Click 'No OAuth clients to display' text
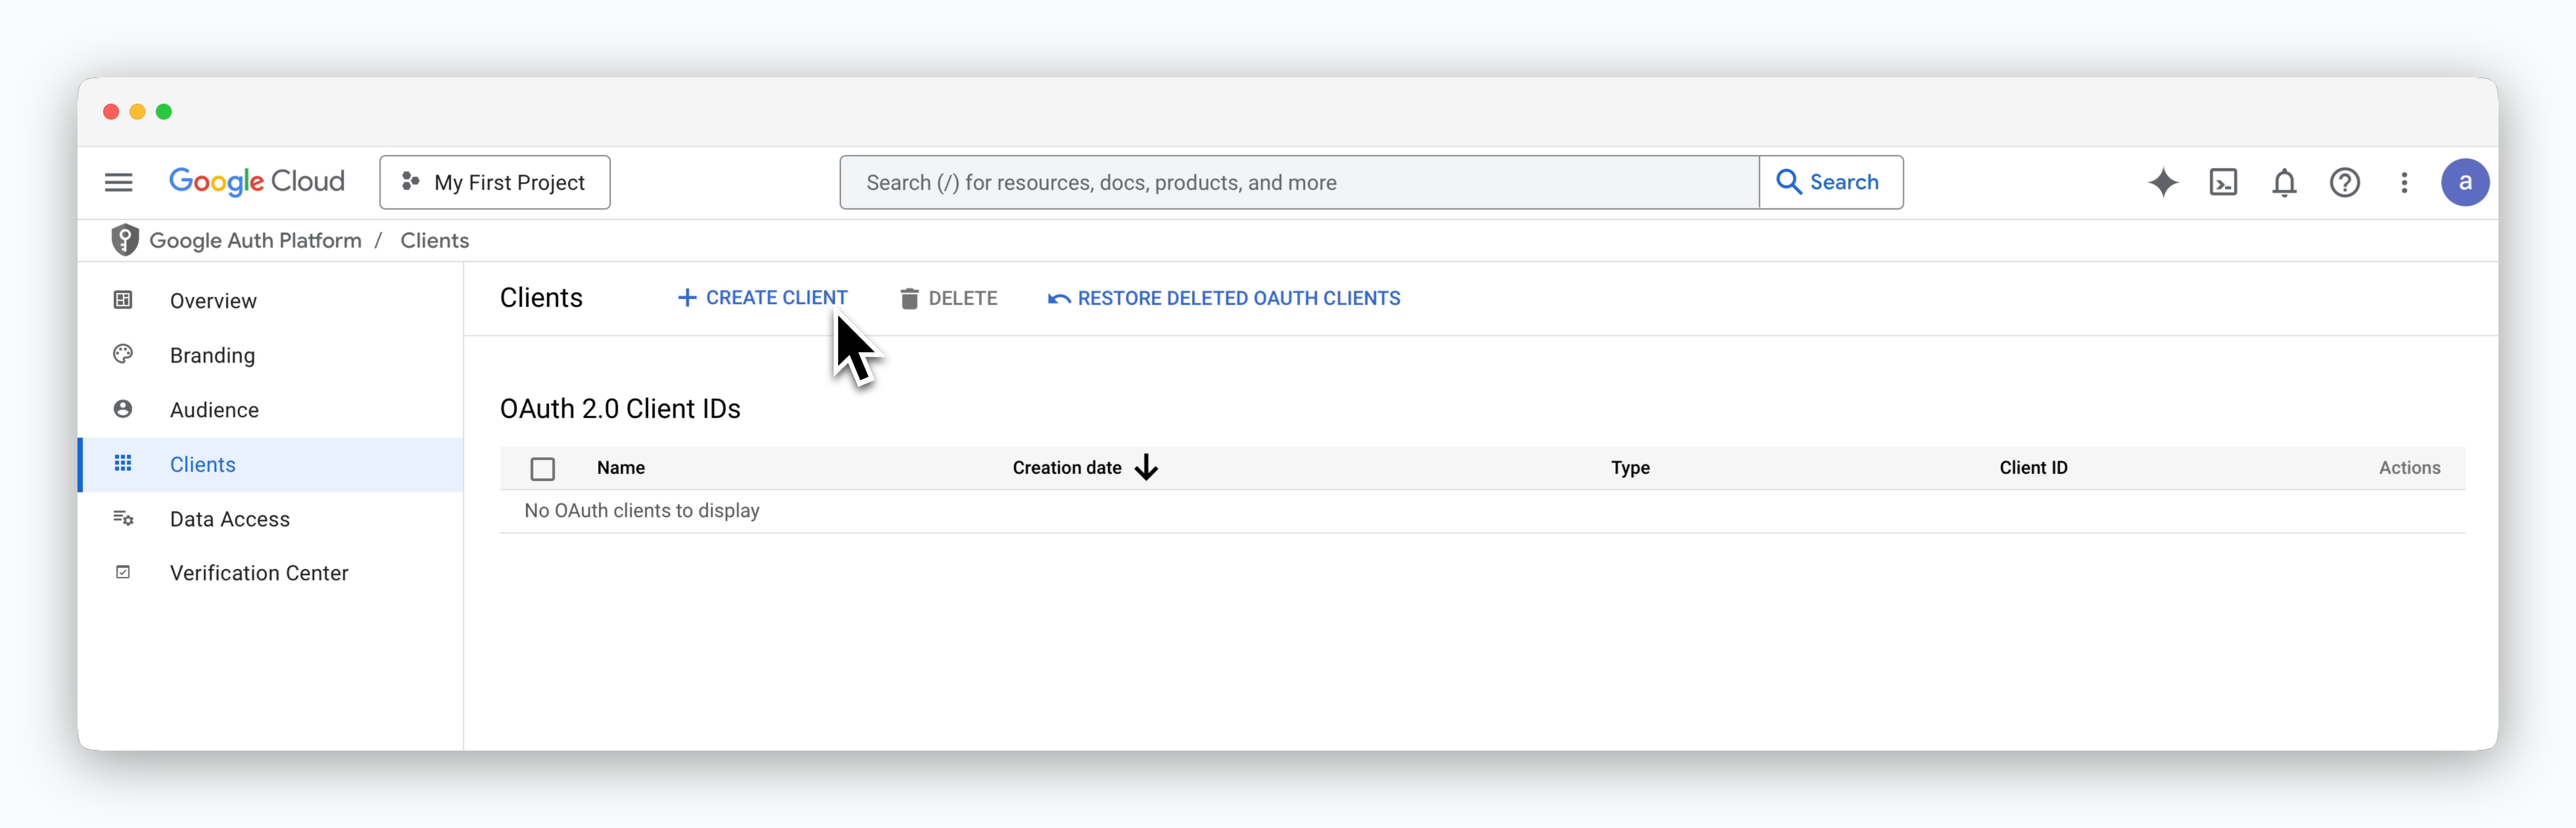Image resolution: width=2576 pixels, height=828 pixels. tap(642, 511)
